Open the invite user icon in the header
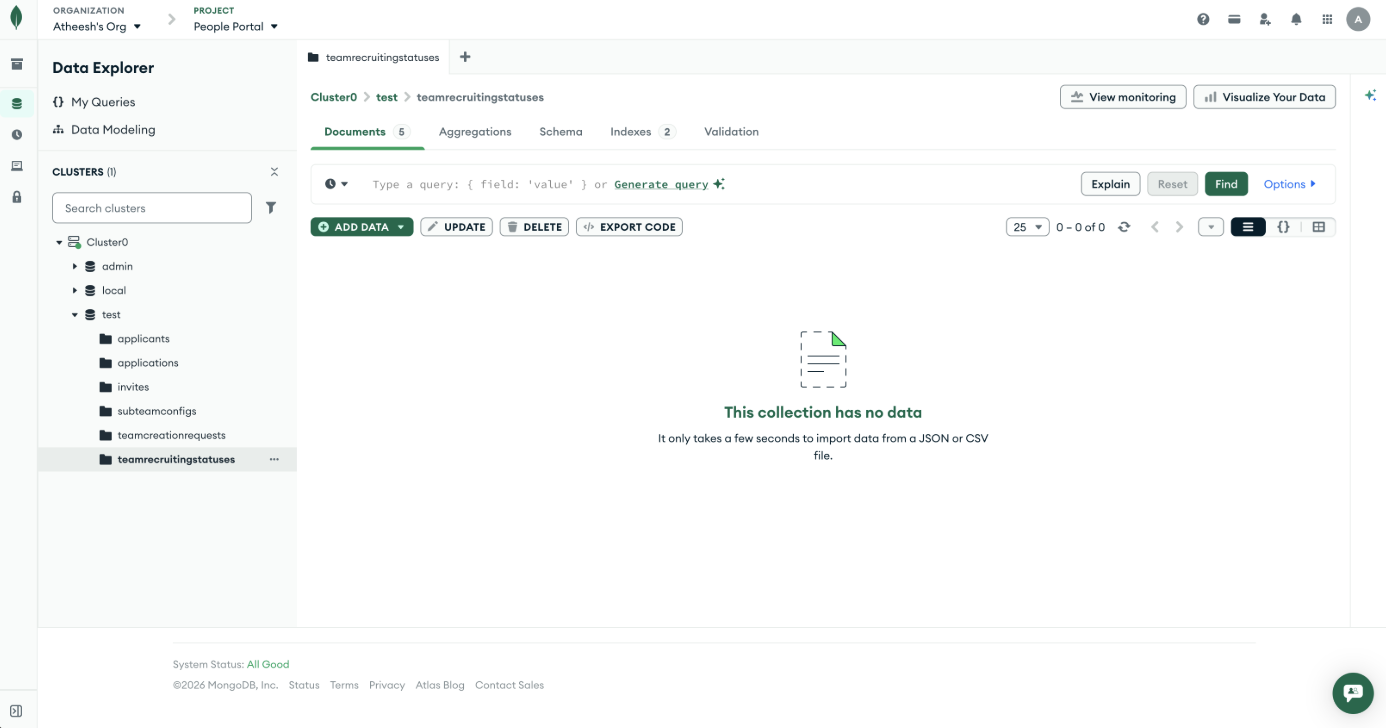Screen dimensions: 1386x728 [1264, 18]
